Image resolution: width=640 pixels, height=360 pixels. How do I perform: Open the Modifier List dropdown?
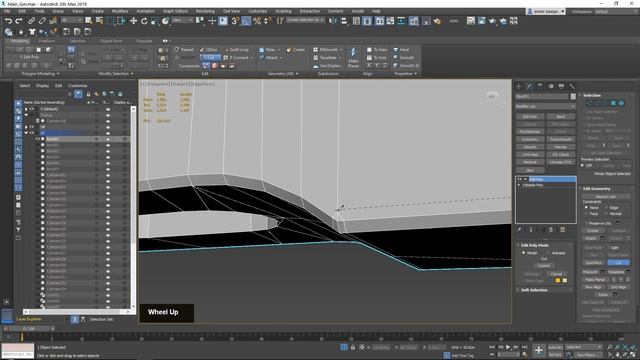545,106
